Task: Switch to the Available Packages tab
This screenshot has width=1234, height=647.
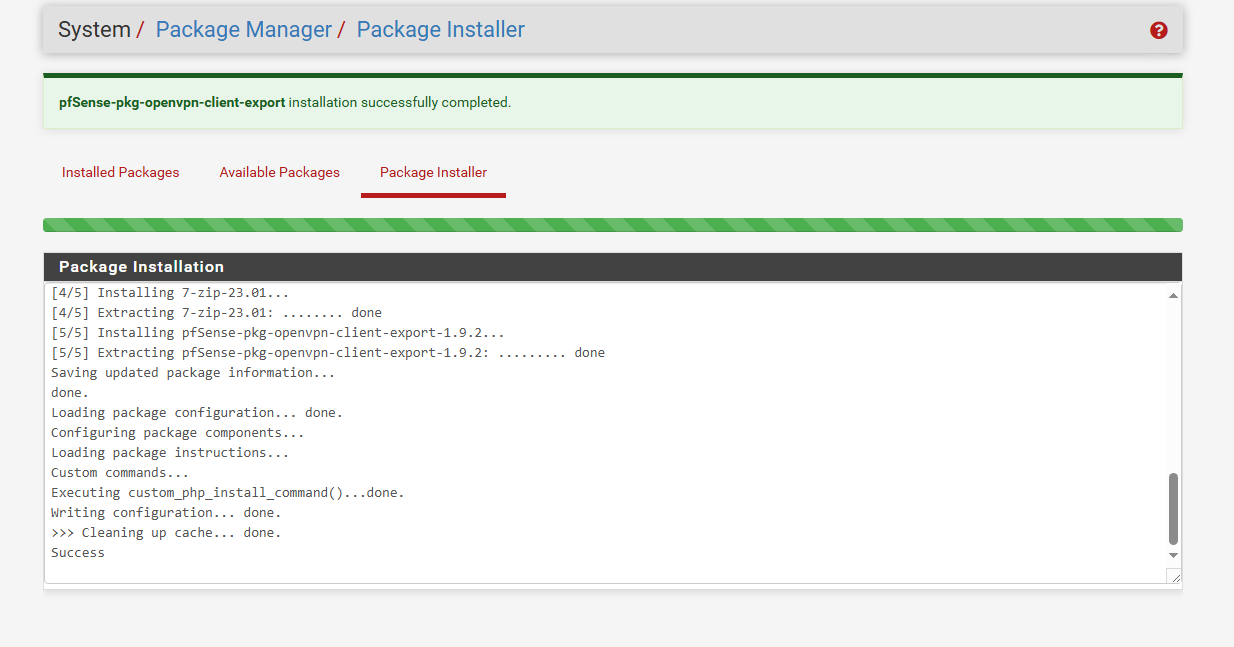Action: click(x=280, y=172)
